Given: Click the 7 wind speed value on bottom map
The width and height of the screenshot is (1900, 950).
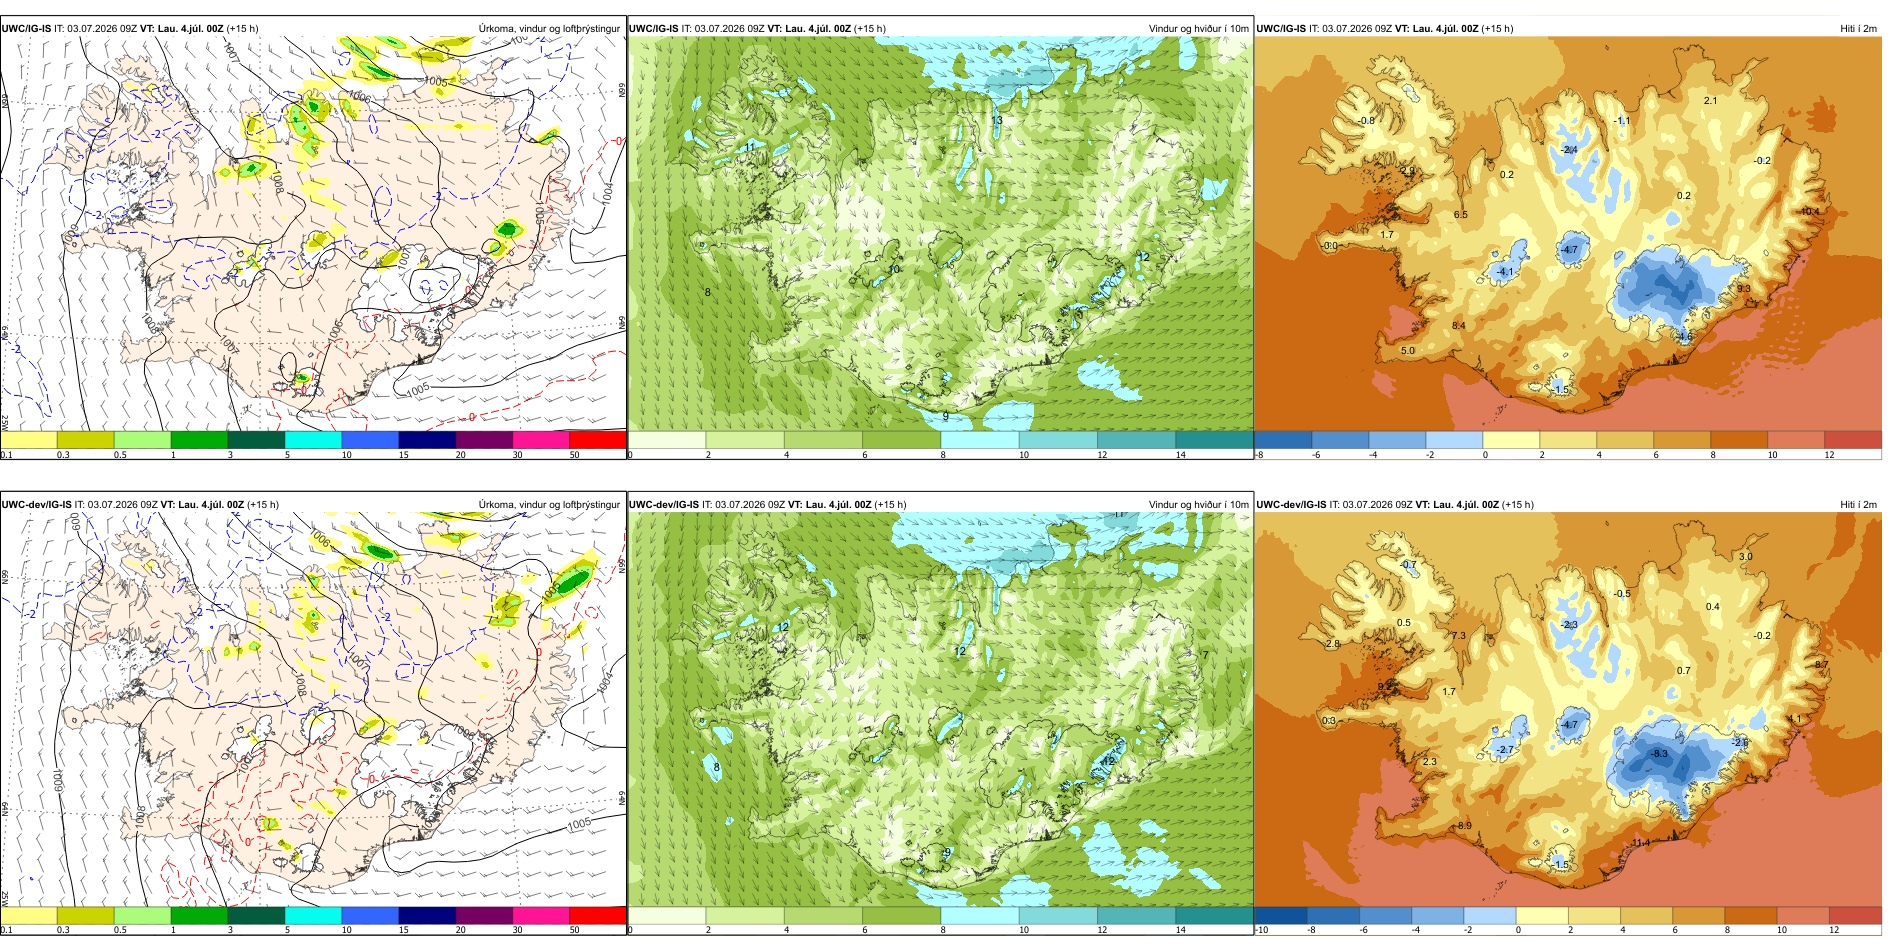Looking at the screenshot, I should tap(1205, 655).
